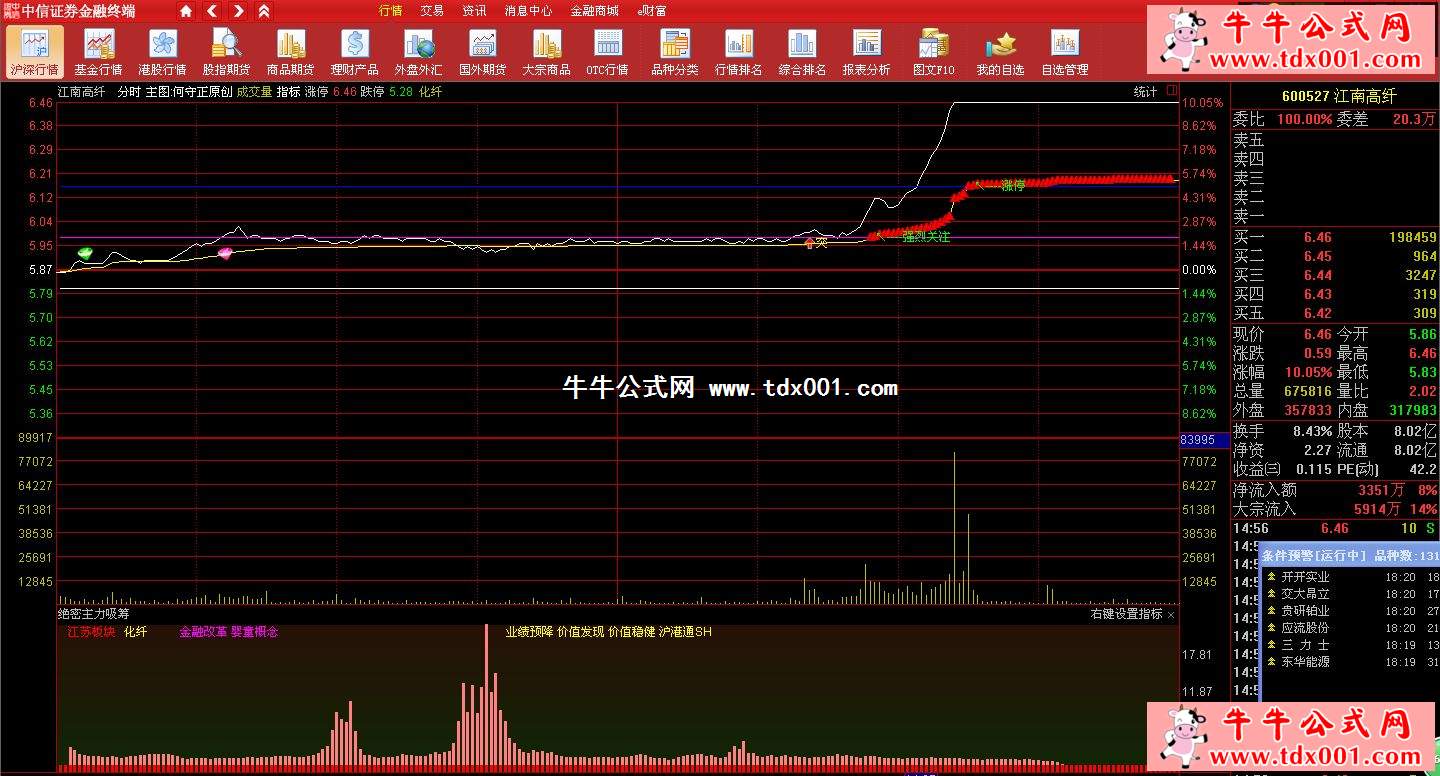1440x776 pixels.
Task: Click the double up-arrow collapse icon
Action: tap(264, 11)
